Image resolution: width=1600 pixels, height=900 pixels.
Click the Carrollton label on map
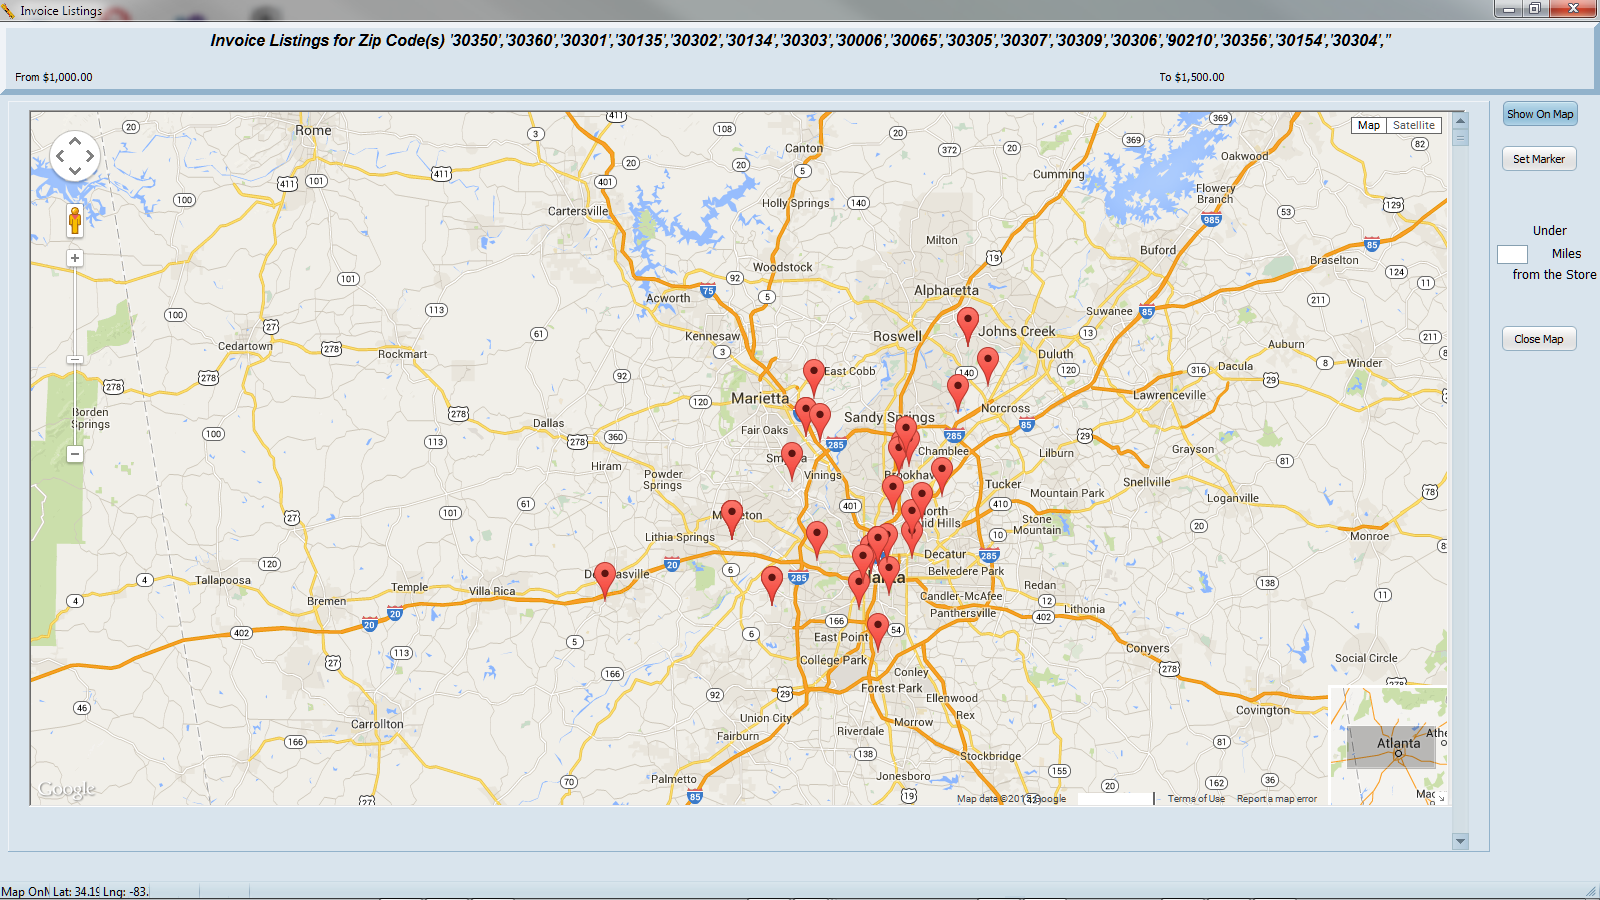pyautogui.click(x=377, y=724)
